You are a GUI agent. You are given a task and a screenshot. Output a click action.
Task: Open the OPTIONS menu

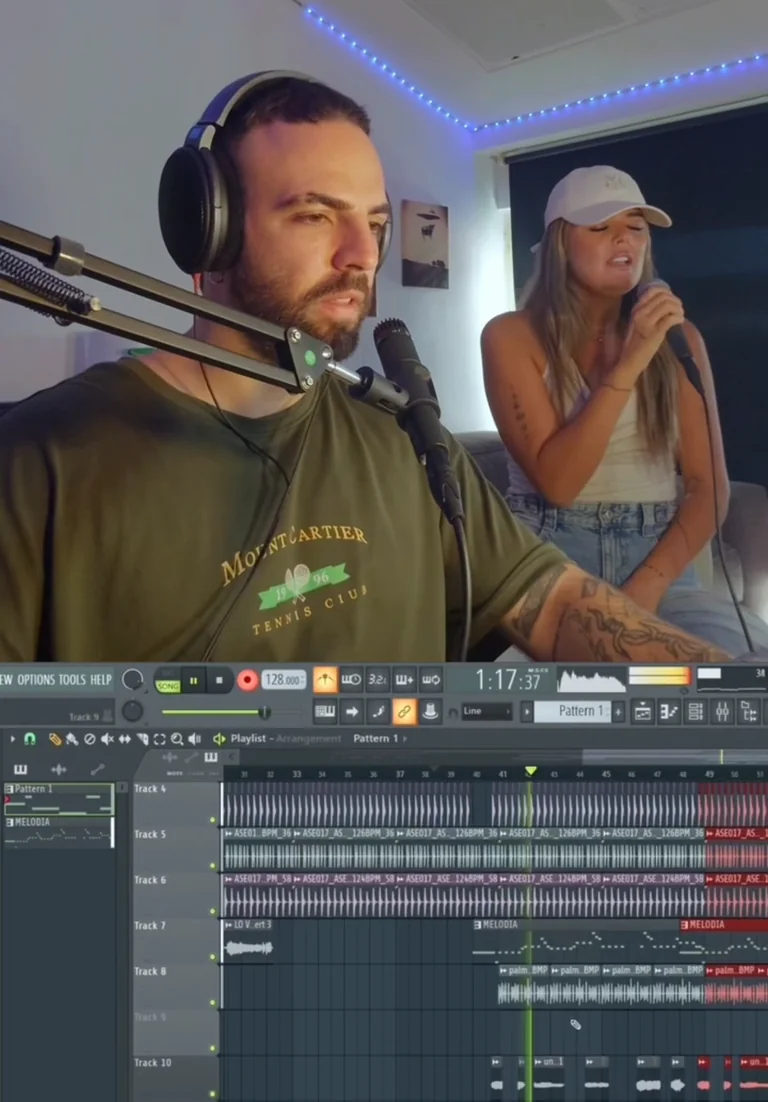tap(36, 680)
